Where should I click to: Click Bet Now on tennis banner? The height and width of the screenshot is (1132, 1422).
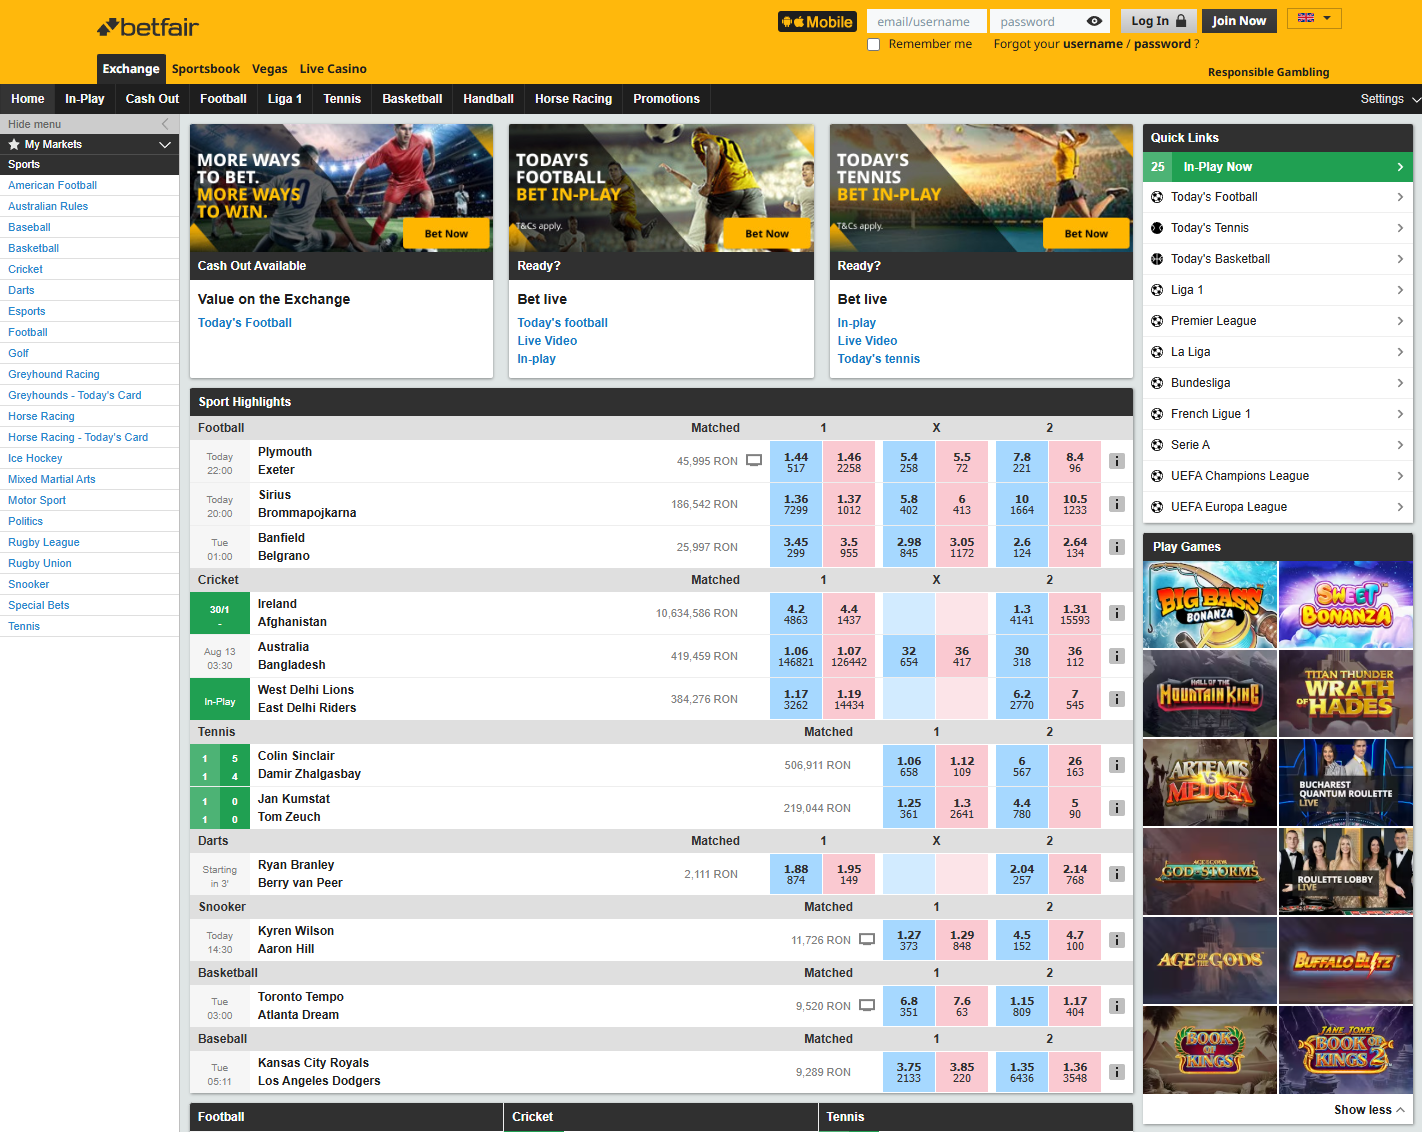click(x=1086, y=233)
